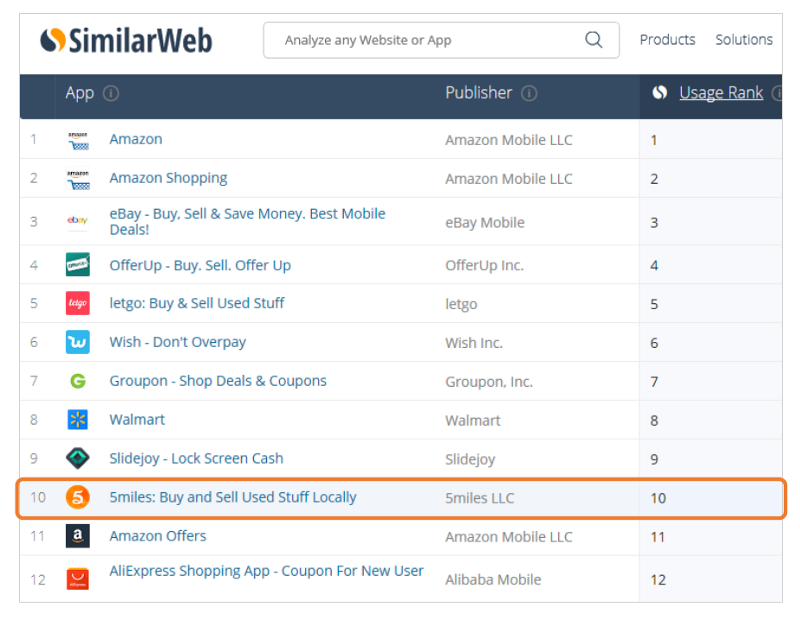This screenshot has height=619, width=800.
Task: Focus the Analyze any Website or App field
Action: [x=441, y=40]
